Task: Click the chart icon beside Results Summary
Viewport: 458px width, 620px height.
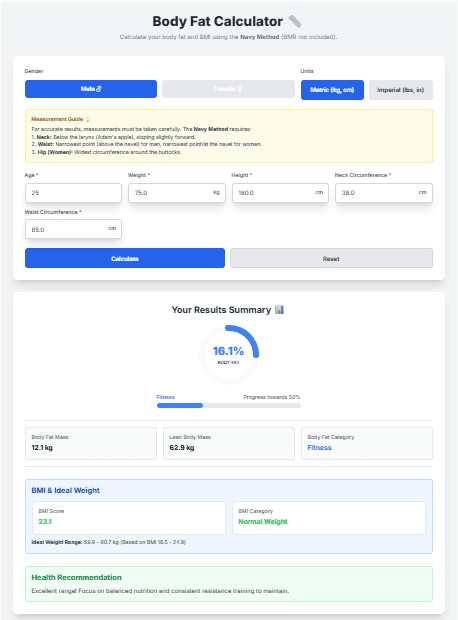Action: pos(279,310)
